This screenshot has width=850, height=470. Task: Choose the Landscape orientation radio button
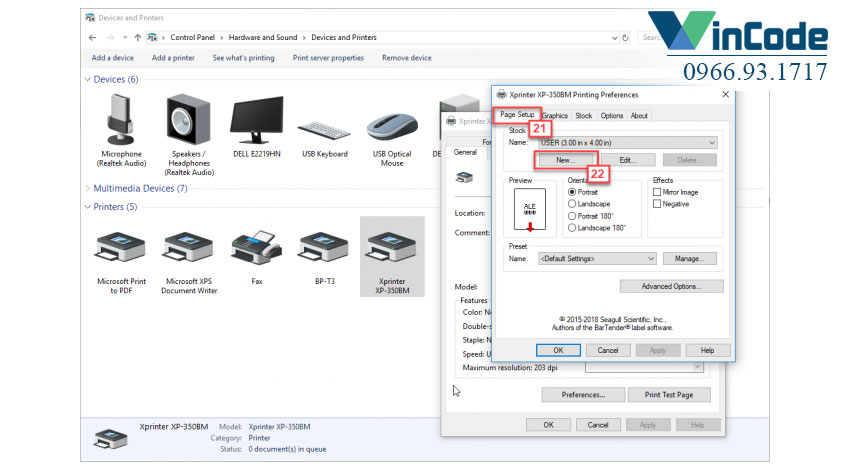[572, 203]
